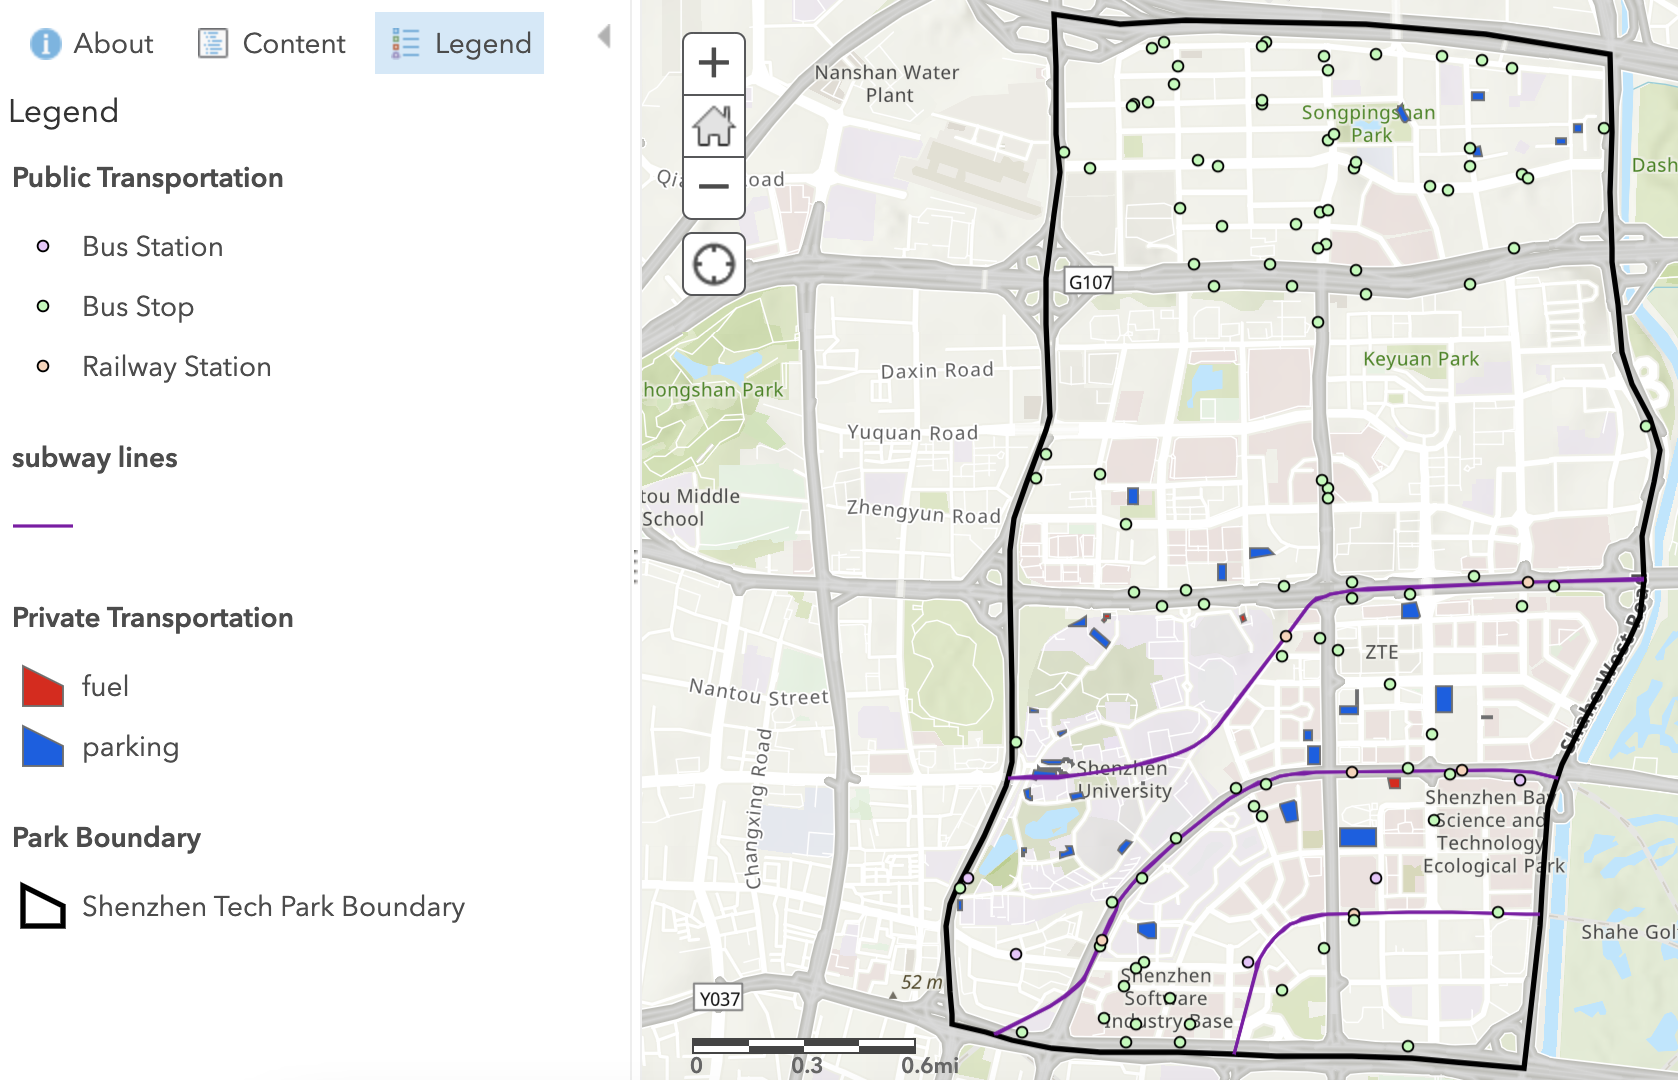Click the Bus Station legend marker

(x=43, y=247)
